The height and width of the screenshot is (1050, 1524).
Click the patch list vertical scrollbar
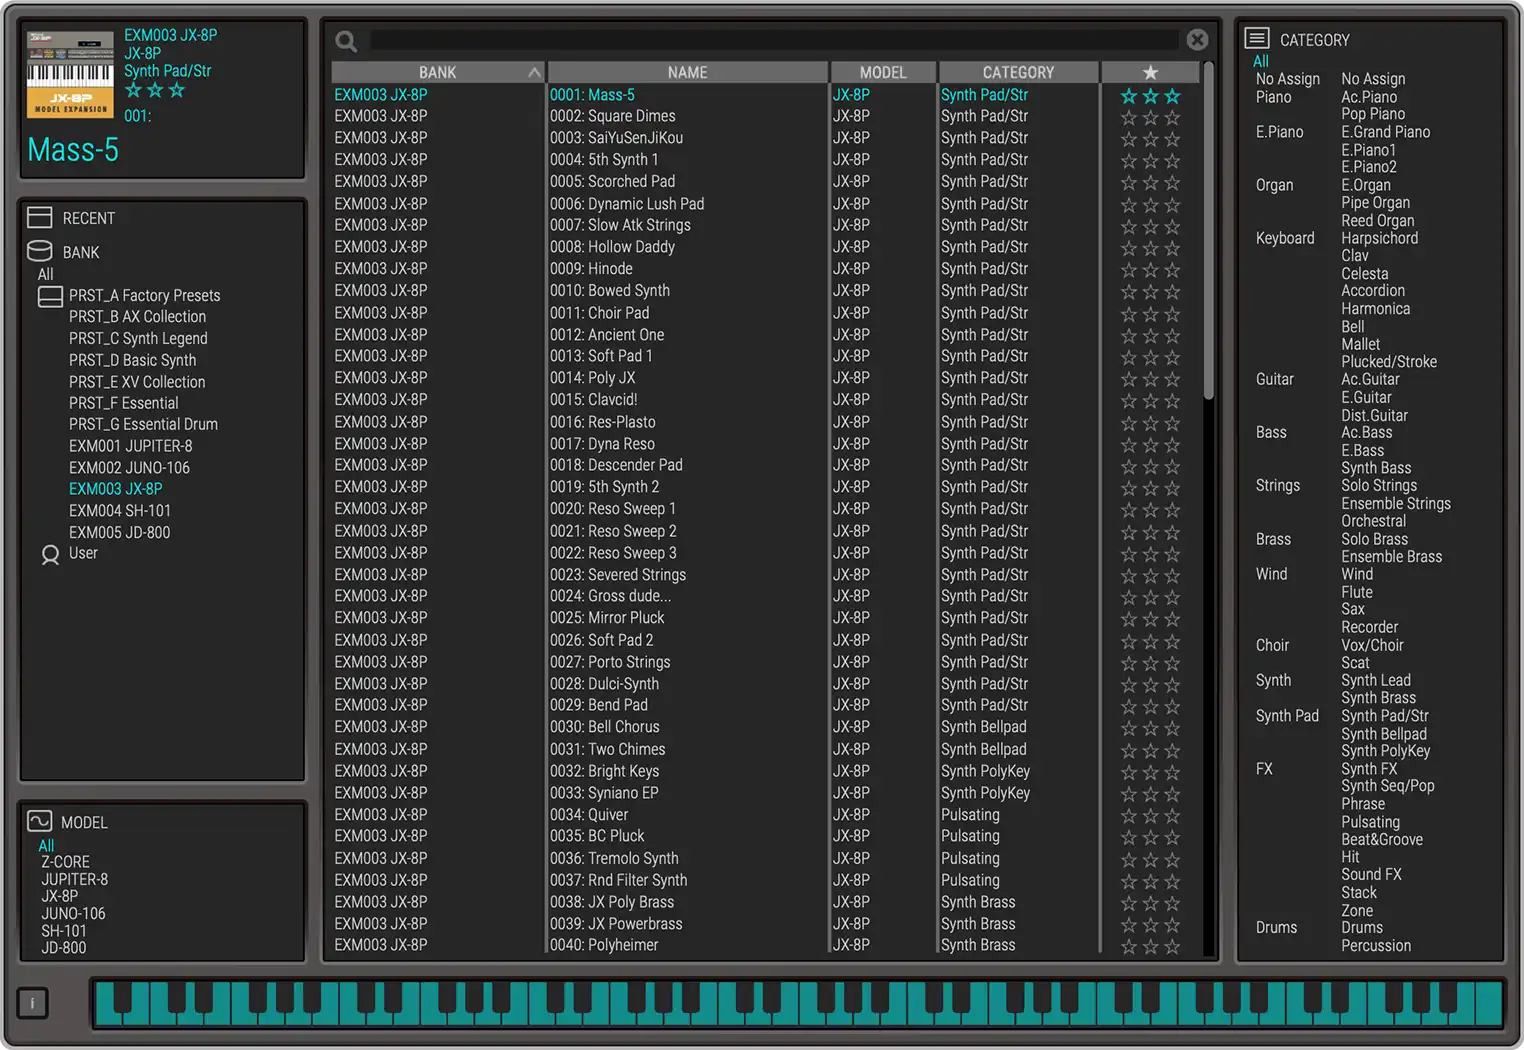[x=1208, y=232]
